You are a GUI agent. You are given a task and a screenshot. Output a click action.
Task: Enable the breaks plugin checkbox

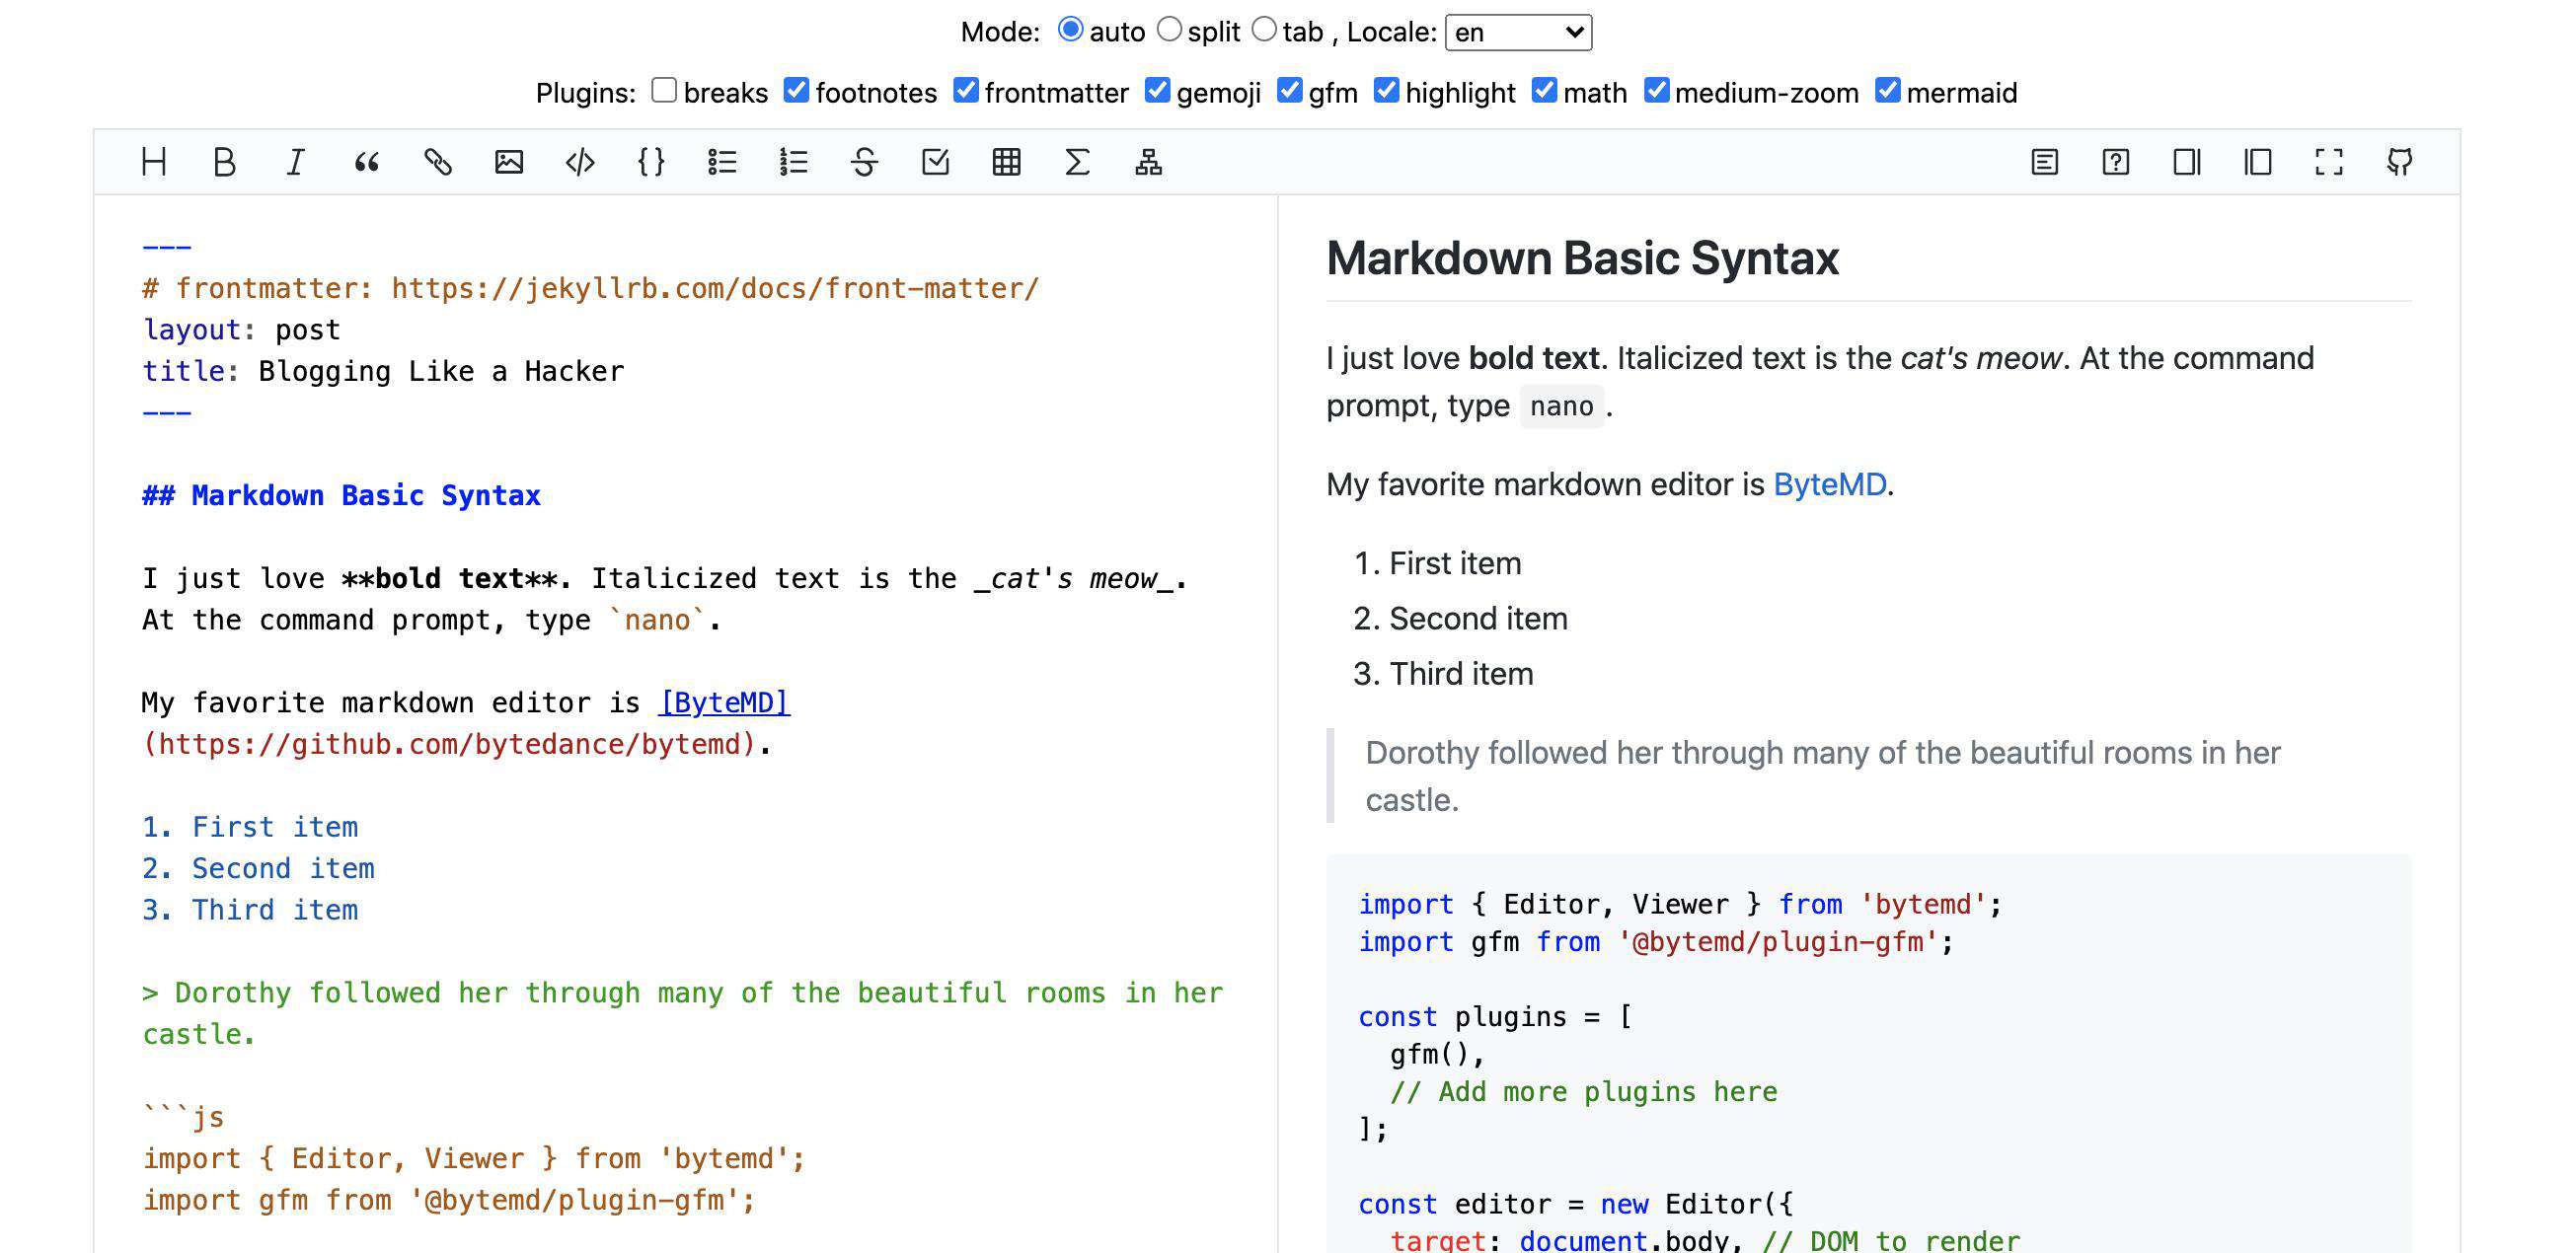[664, 90]
